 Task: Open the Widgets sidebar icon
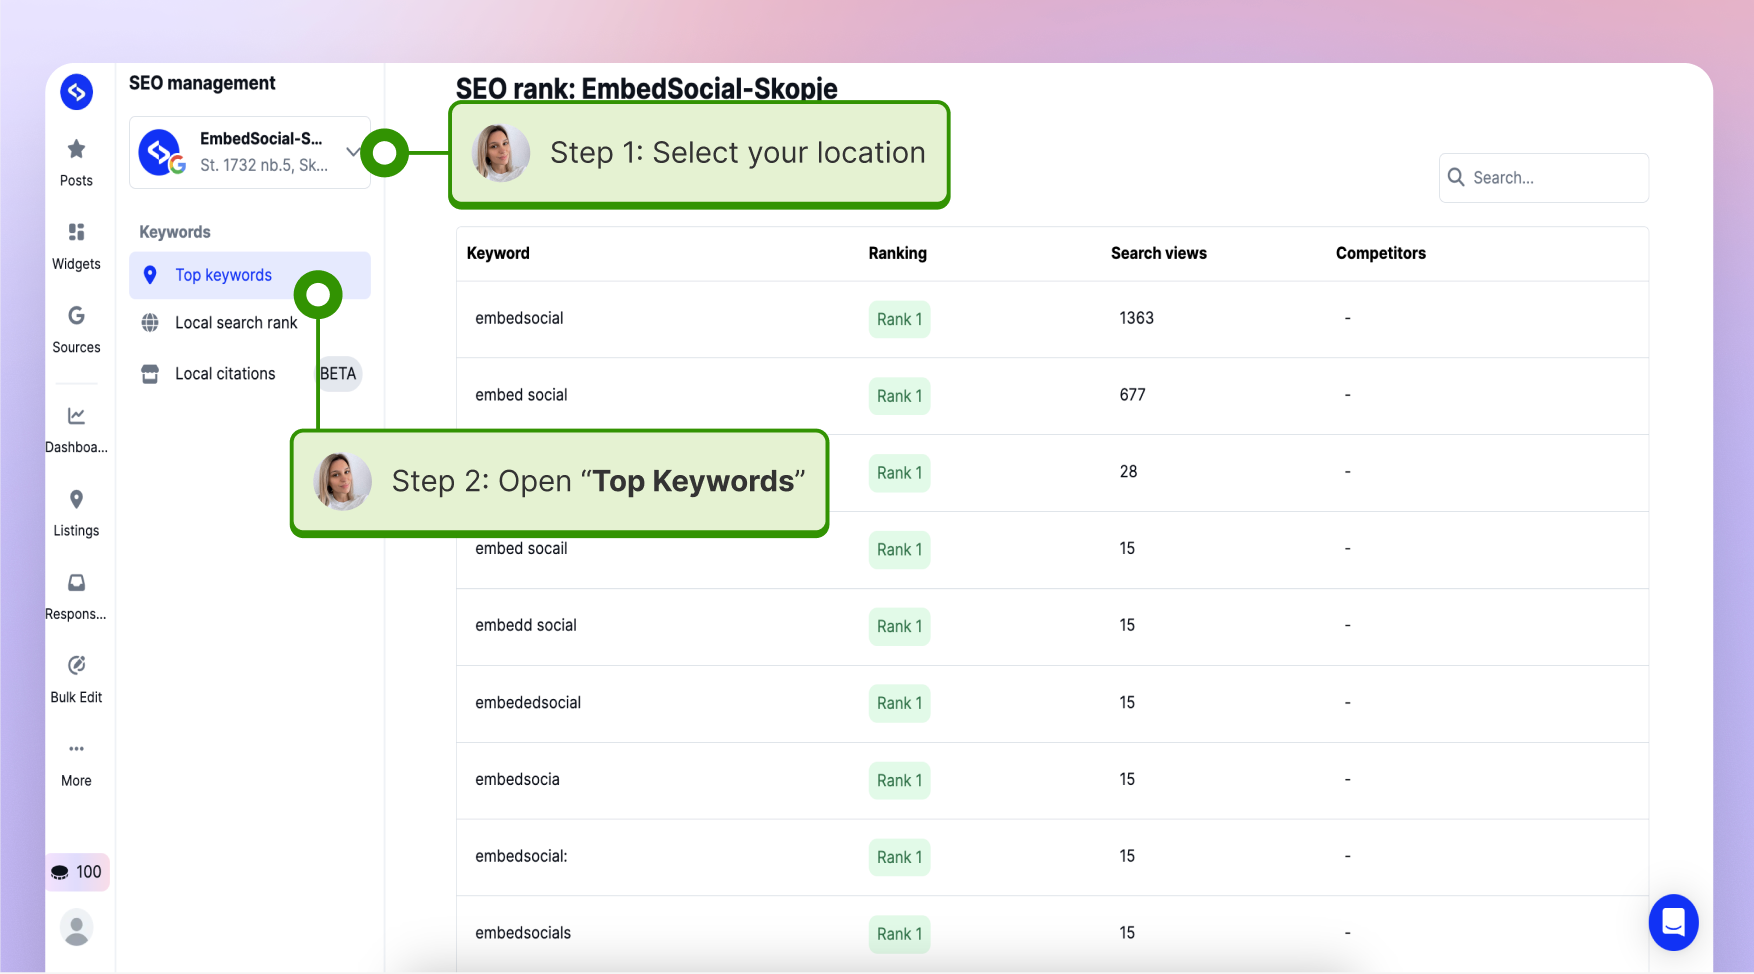pyautogui.click(x=76, y=232)
